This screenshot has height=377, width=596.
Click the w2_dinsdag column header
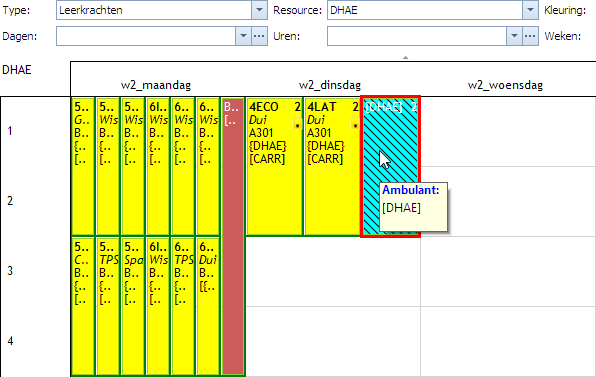pos(330,85)
